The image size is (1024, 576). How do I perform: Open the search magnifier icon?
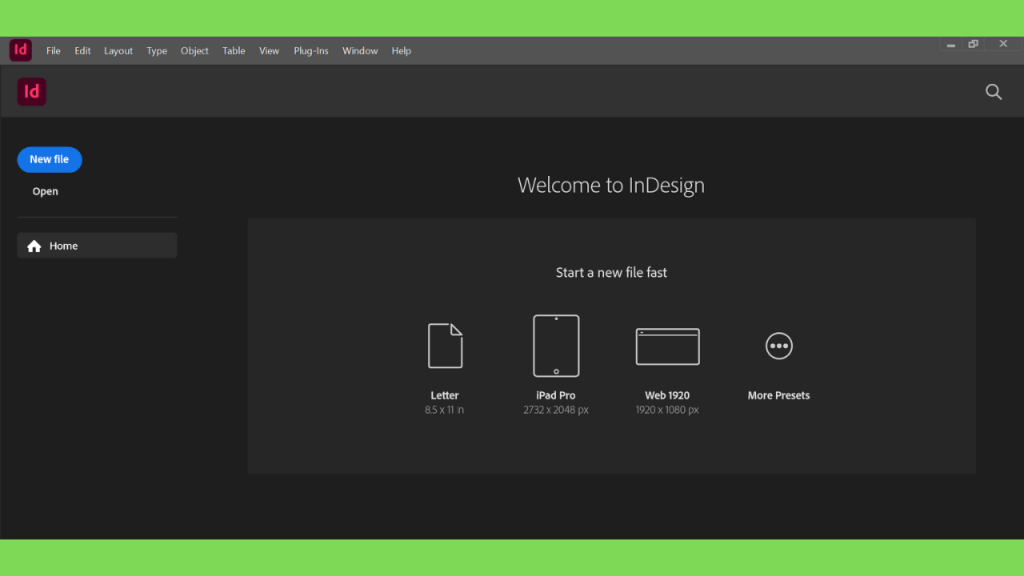993,92
